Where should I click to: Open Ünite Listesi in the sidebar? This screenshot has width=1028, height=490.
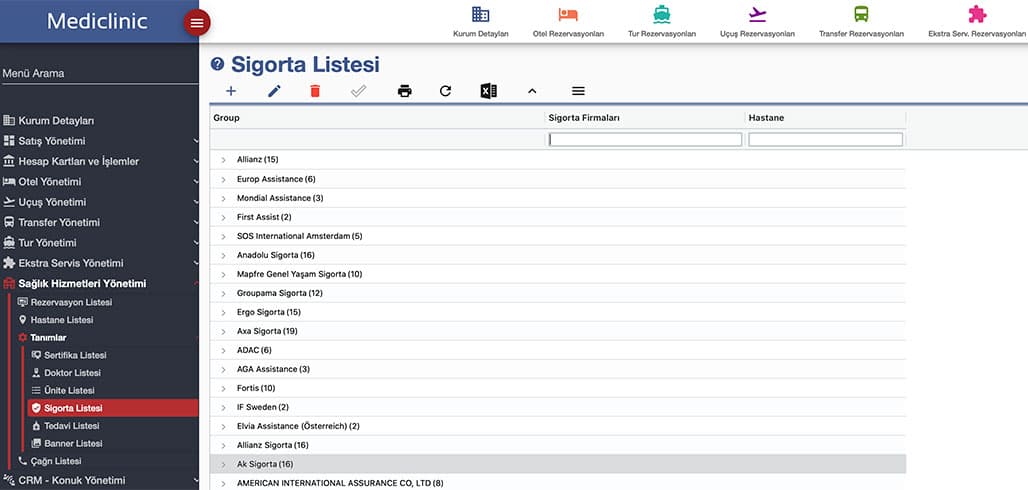[x=69, y=391]
